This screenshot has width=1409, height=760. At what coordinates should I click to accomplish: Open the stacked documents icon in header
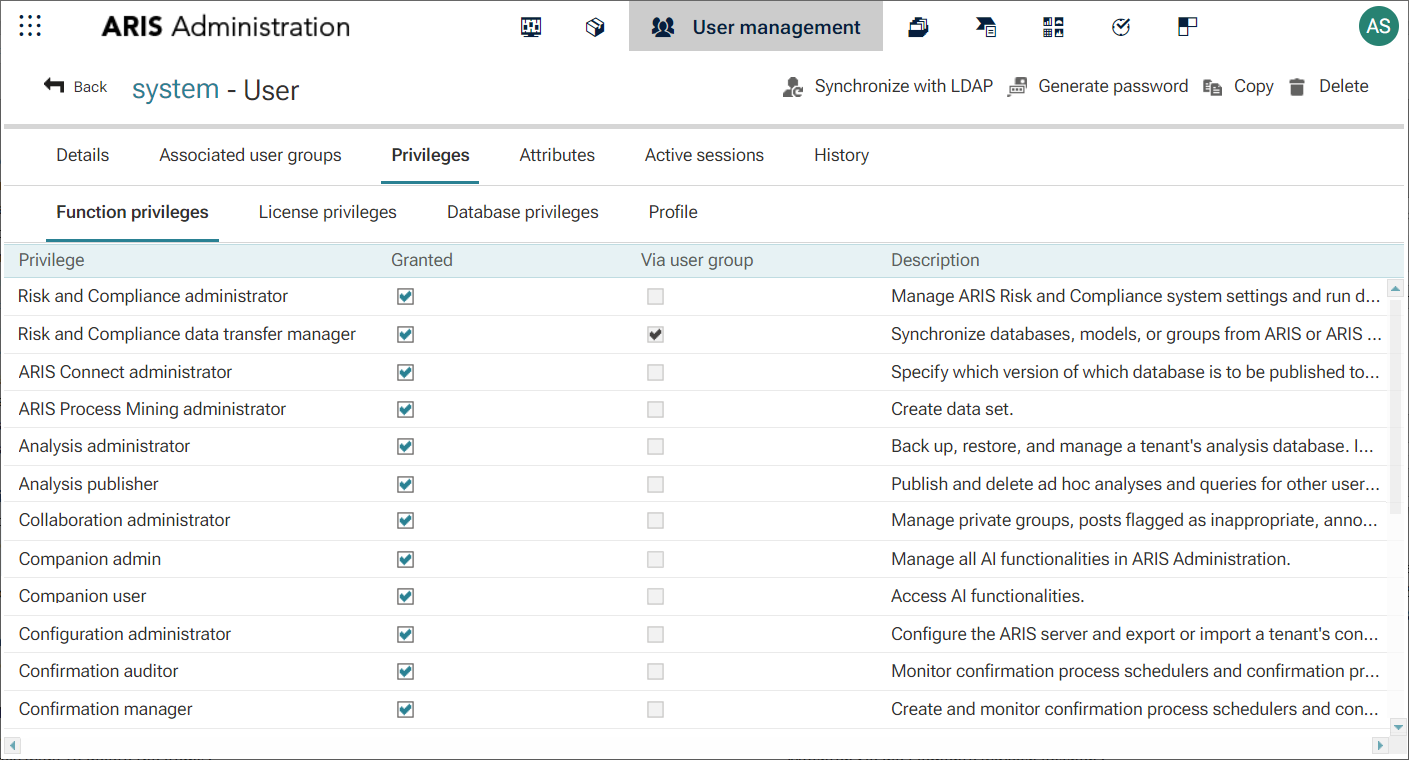tap(918, 27)
